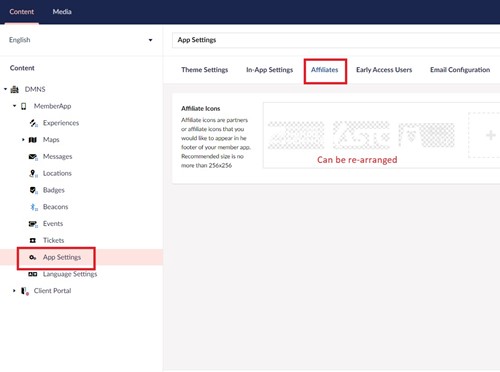Viewport: 500px width, 372px height.
Task: Click the DMNS building icon
Action: 15,89
